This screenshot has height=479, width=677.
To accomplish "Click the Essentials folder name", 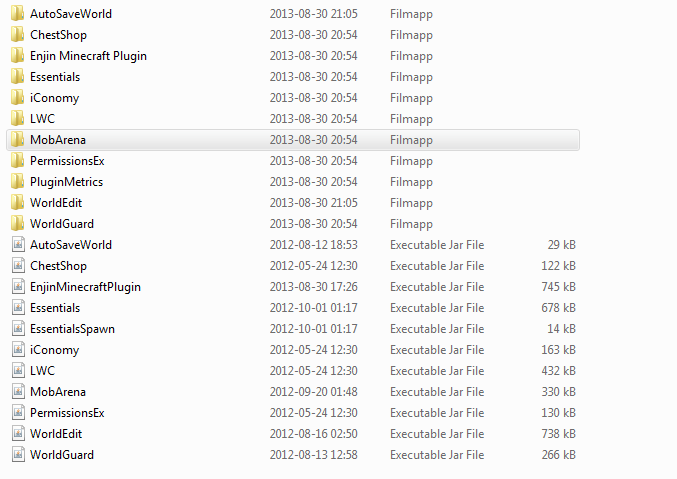I will click(x=55, y=77).
